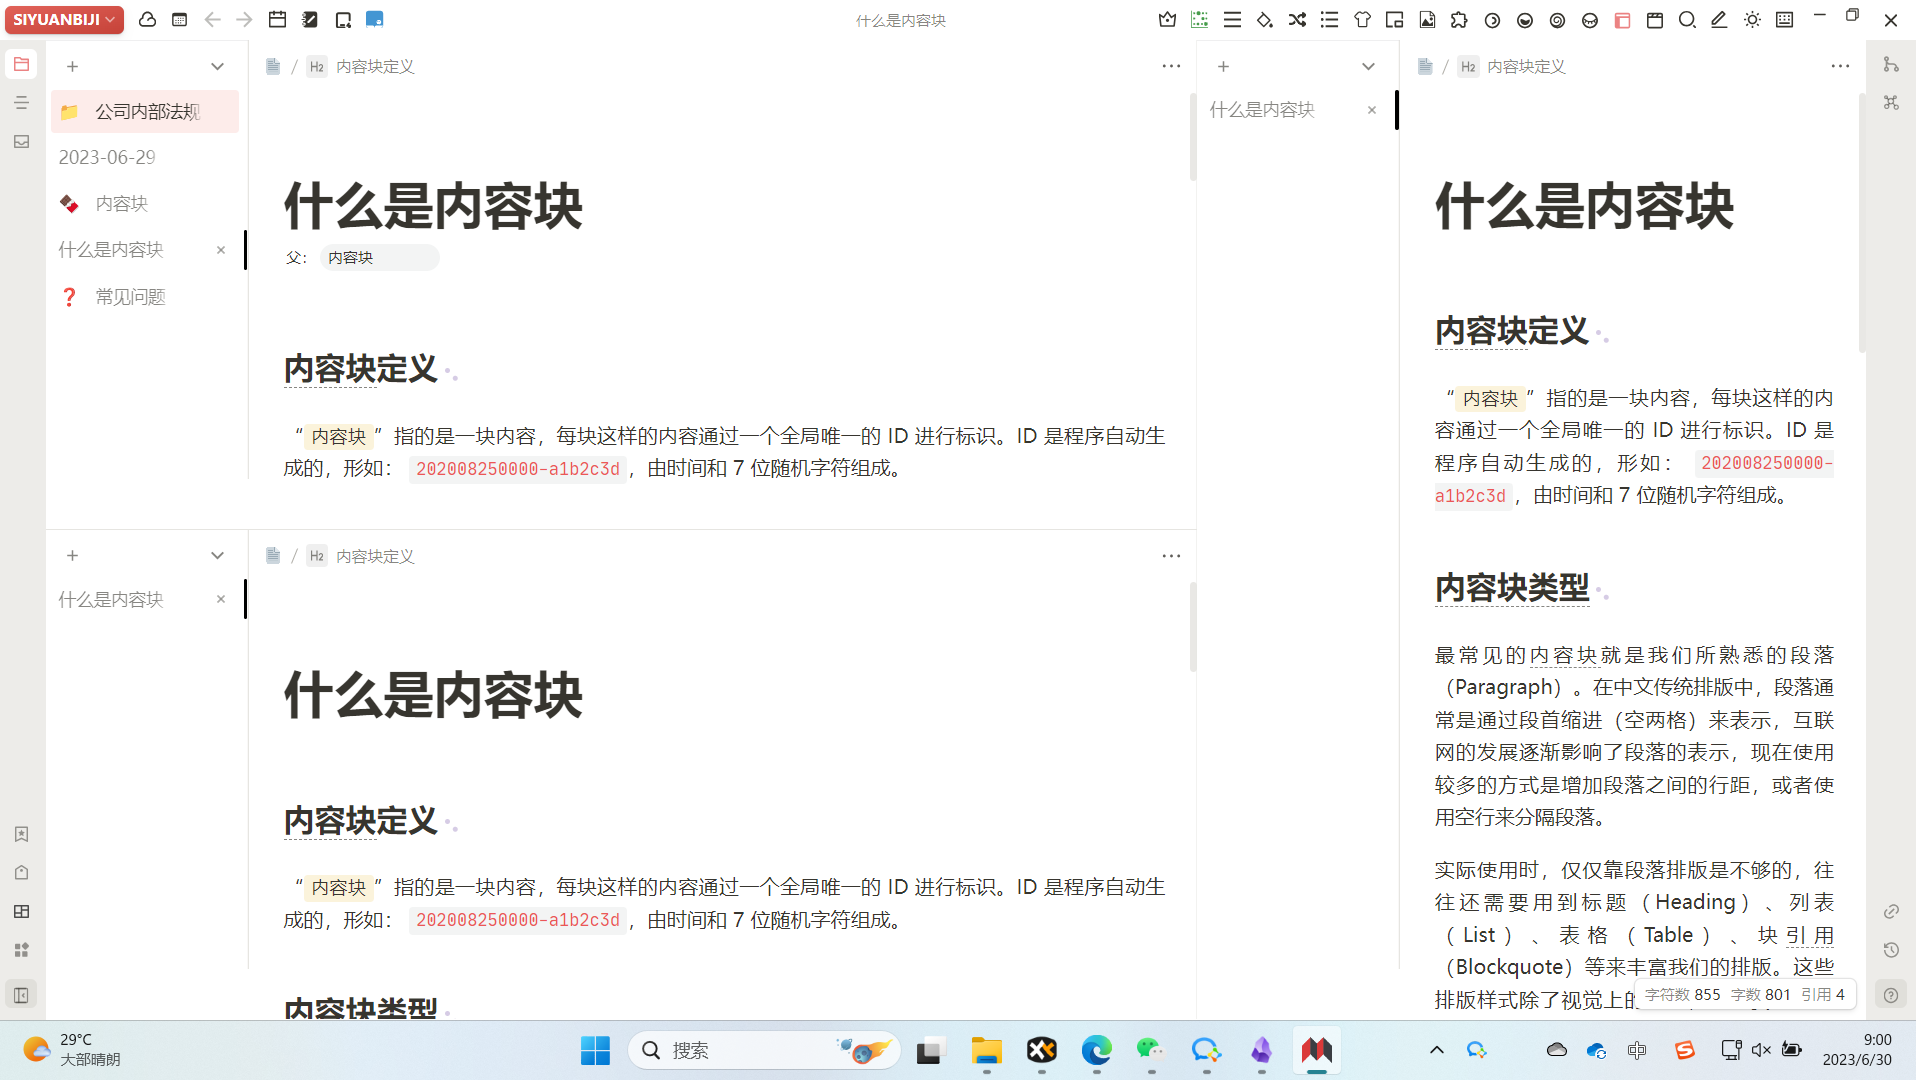Click the shuffle arrows icon
The height and width of the screenshot is (1080, 1916).
1297,20
